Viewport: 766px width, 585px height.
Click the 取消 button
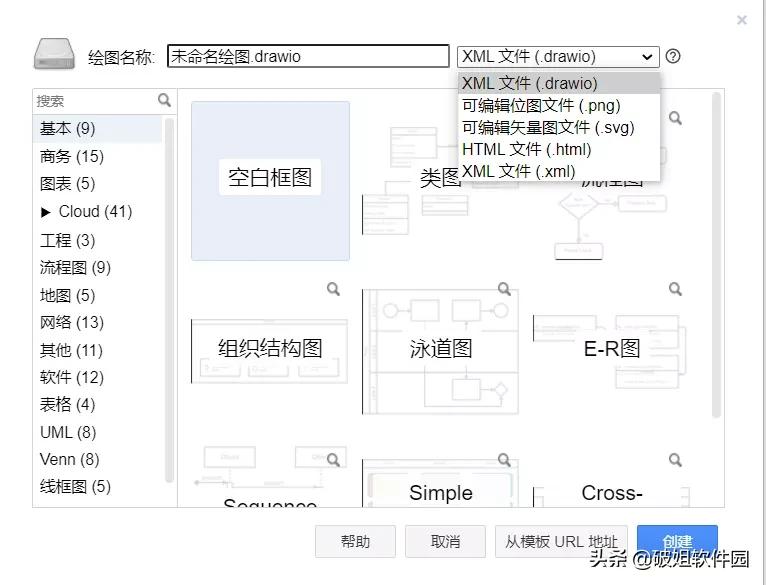445,542
